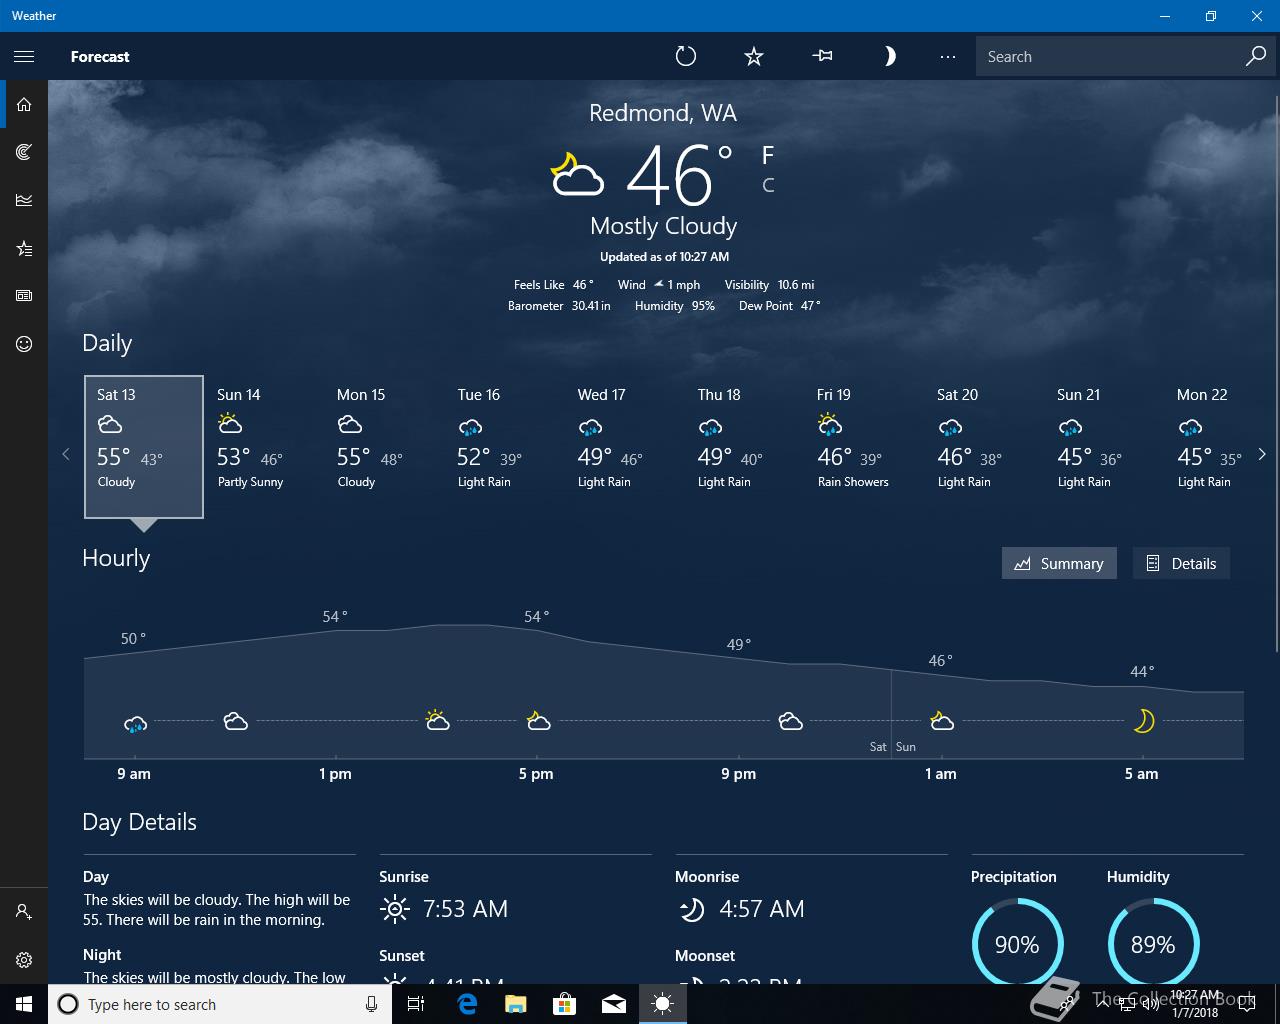This screenshot has width=1280, height=1024.
Task: Click the Redmond, WA location title
Action: pos(663,113)
